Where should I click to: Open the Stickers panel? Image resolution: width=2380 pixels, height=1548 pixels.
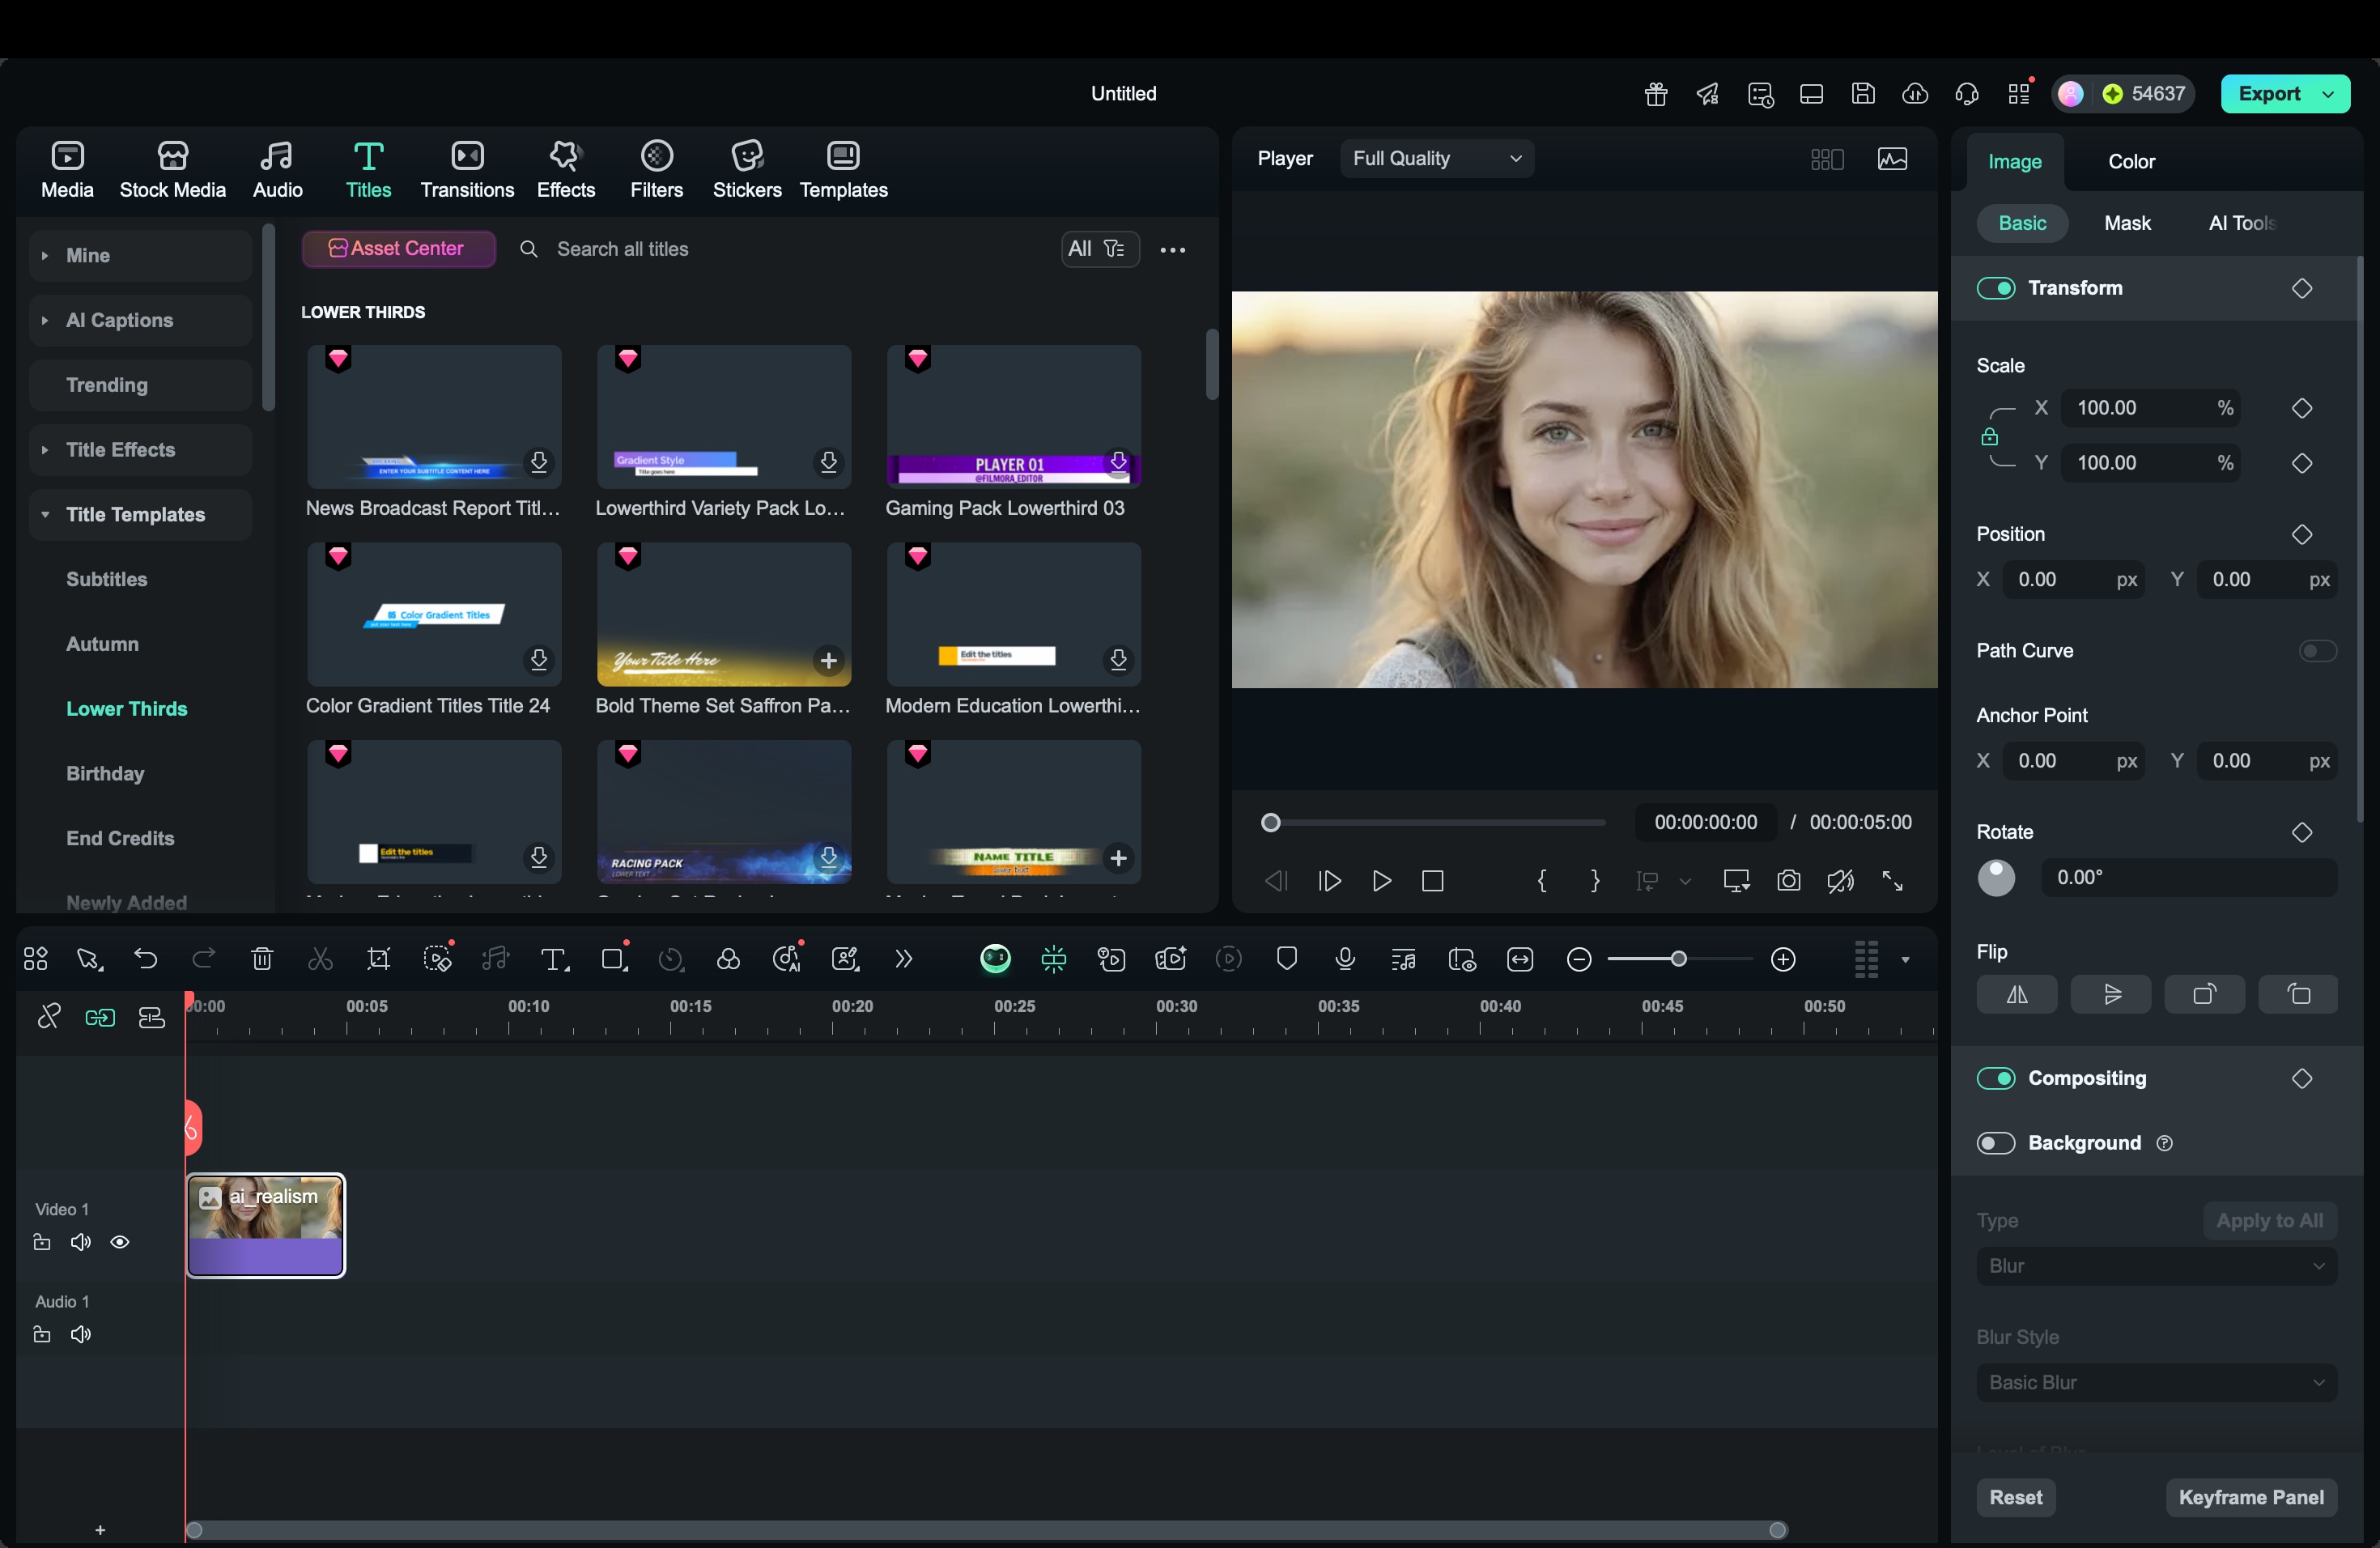point(746,169)
